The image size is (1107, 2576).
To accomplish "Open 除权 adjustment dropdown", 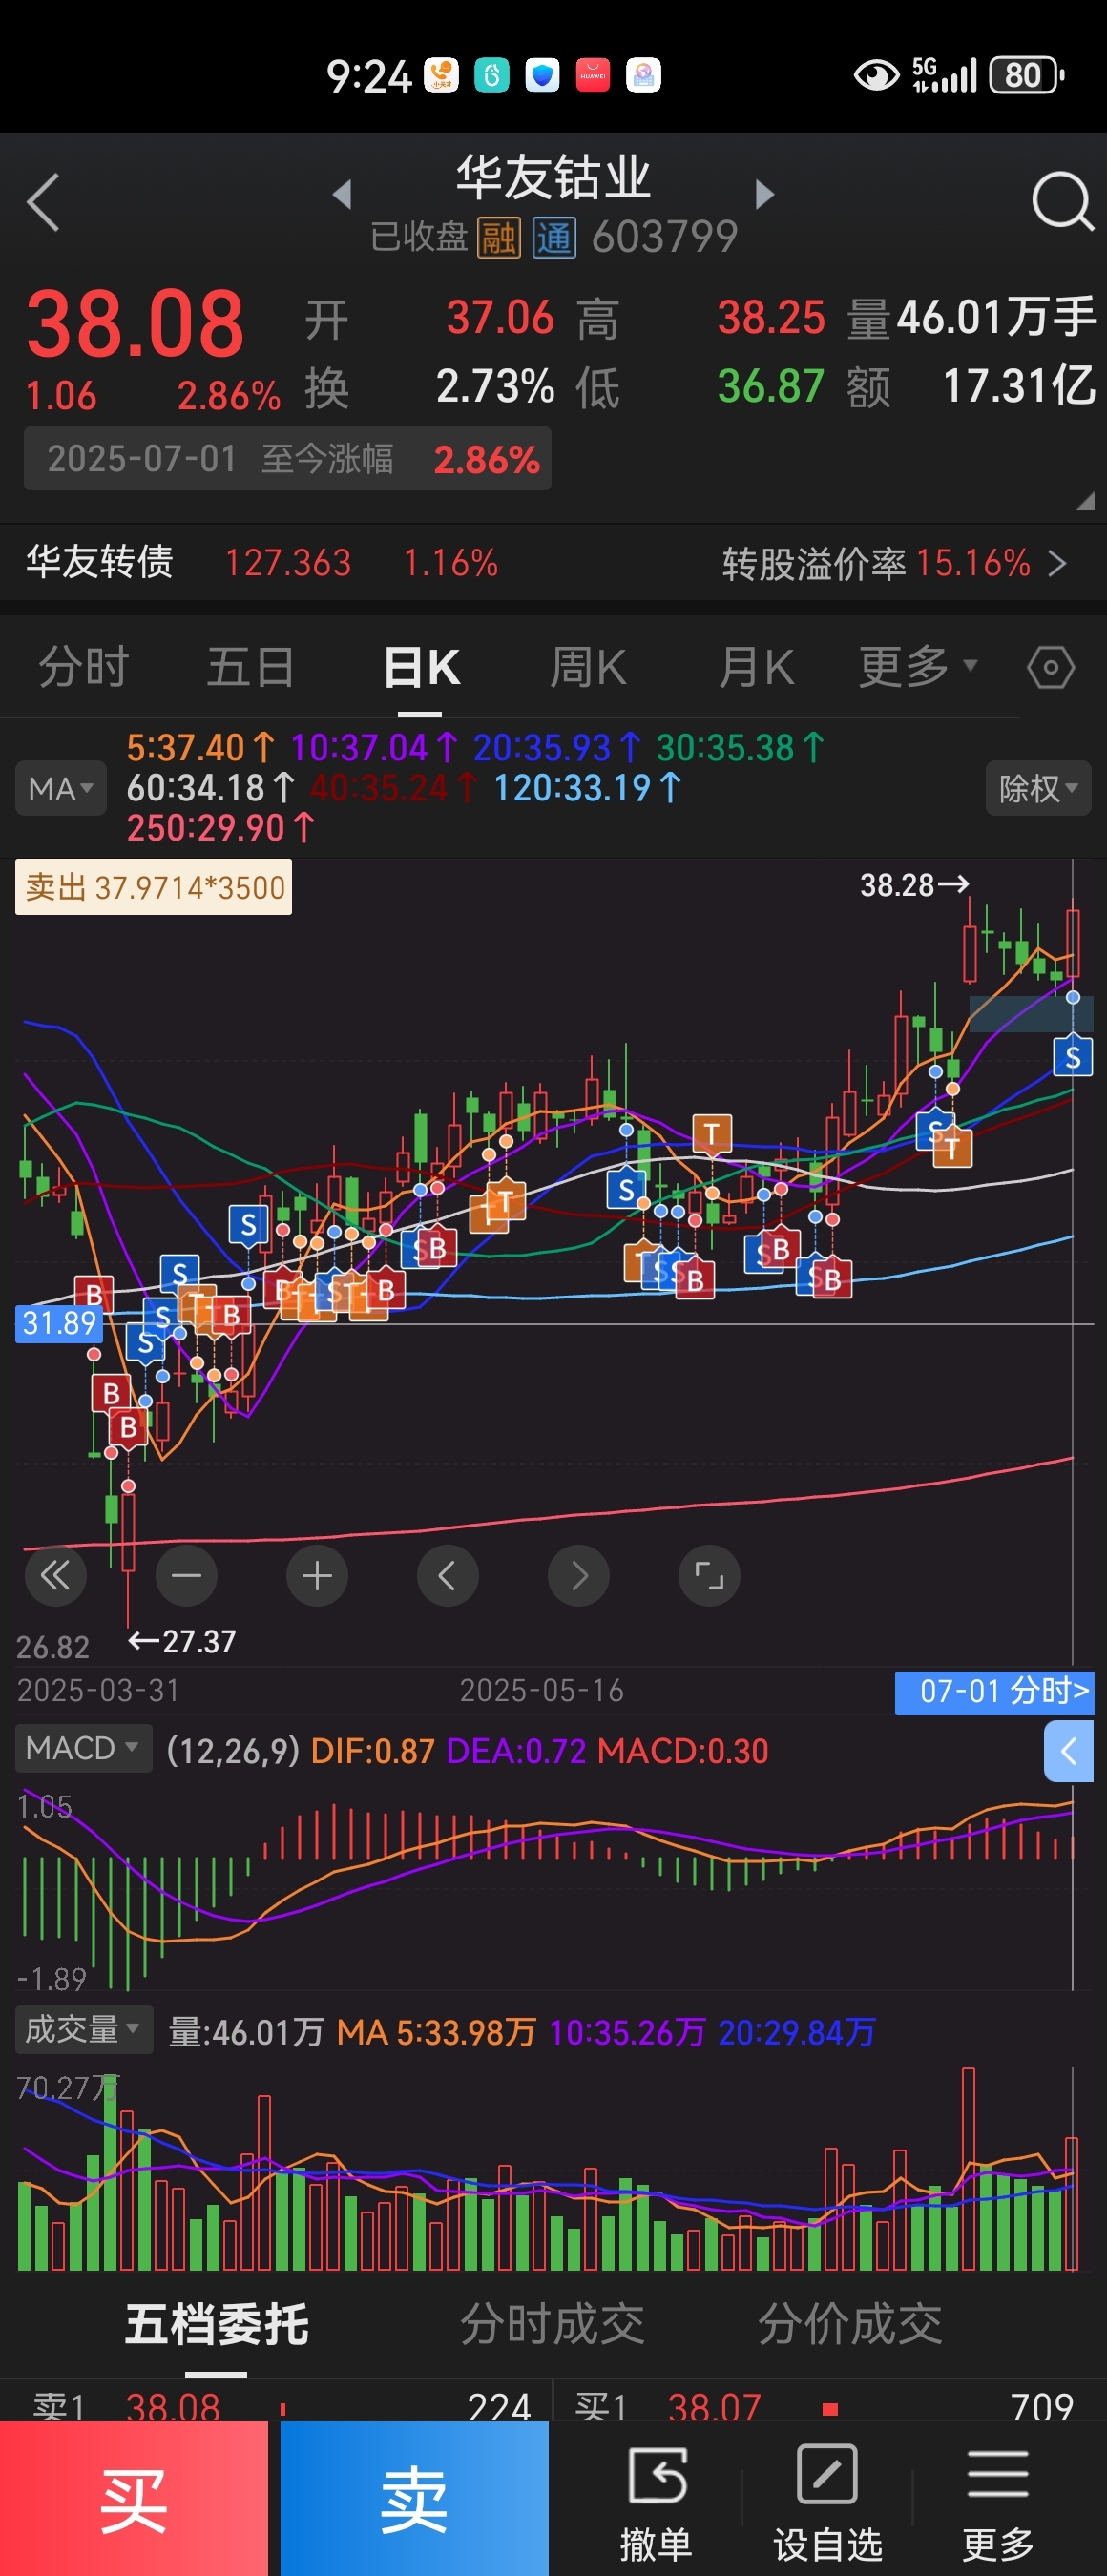I will coord(1038,789).
